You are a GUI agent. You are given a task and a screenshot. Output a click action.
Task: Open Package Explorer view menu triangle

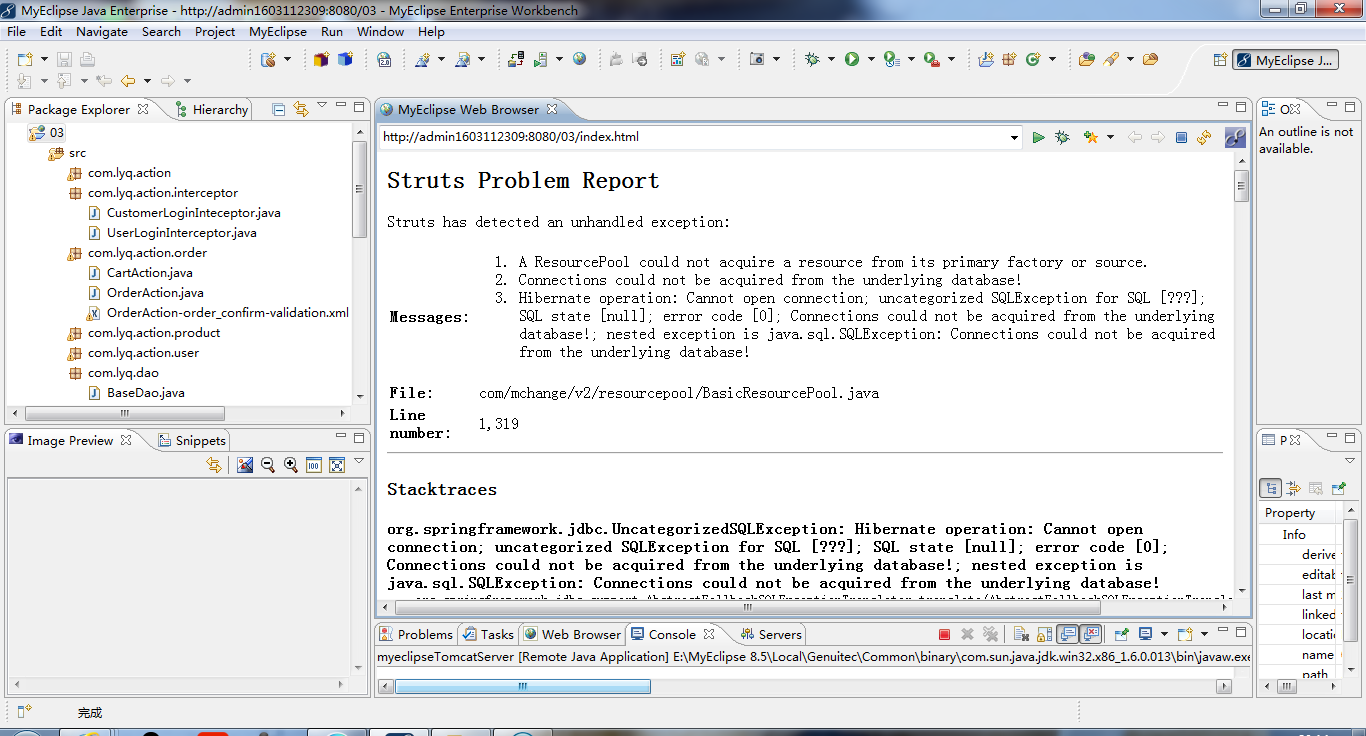[x=322, y=105]
